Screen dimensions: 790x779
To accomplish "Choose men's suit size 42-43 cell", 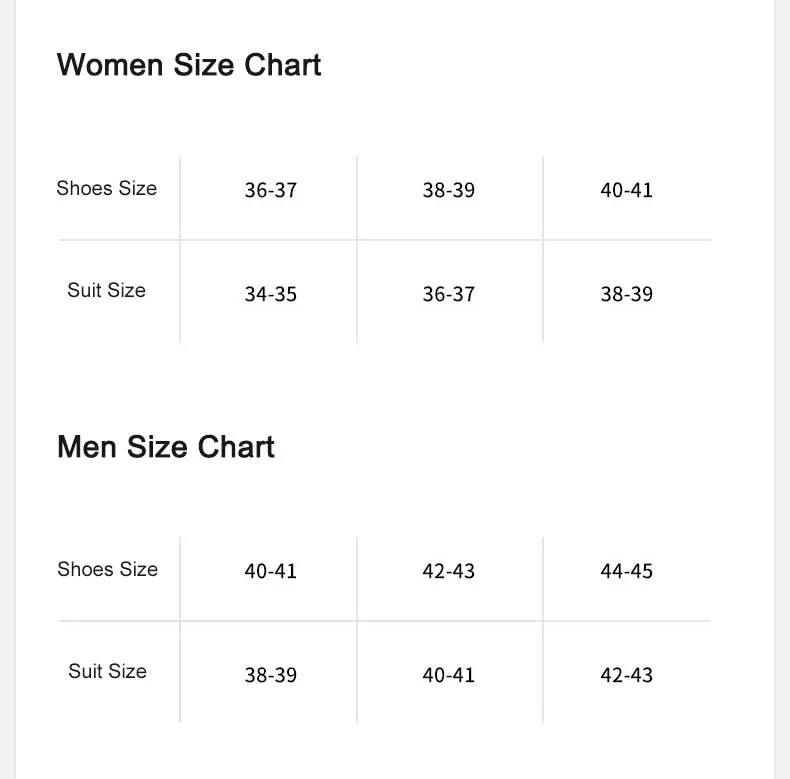I will click(626, 675).
